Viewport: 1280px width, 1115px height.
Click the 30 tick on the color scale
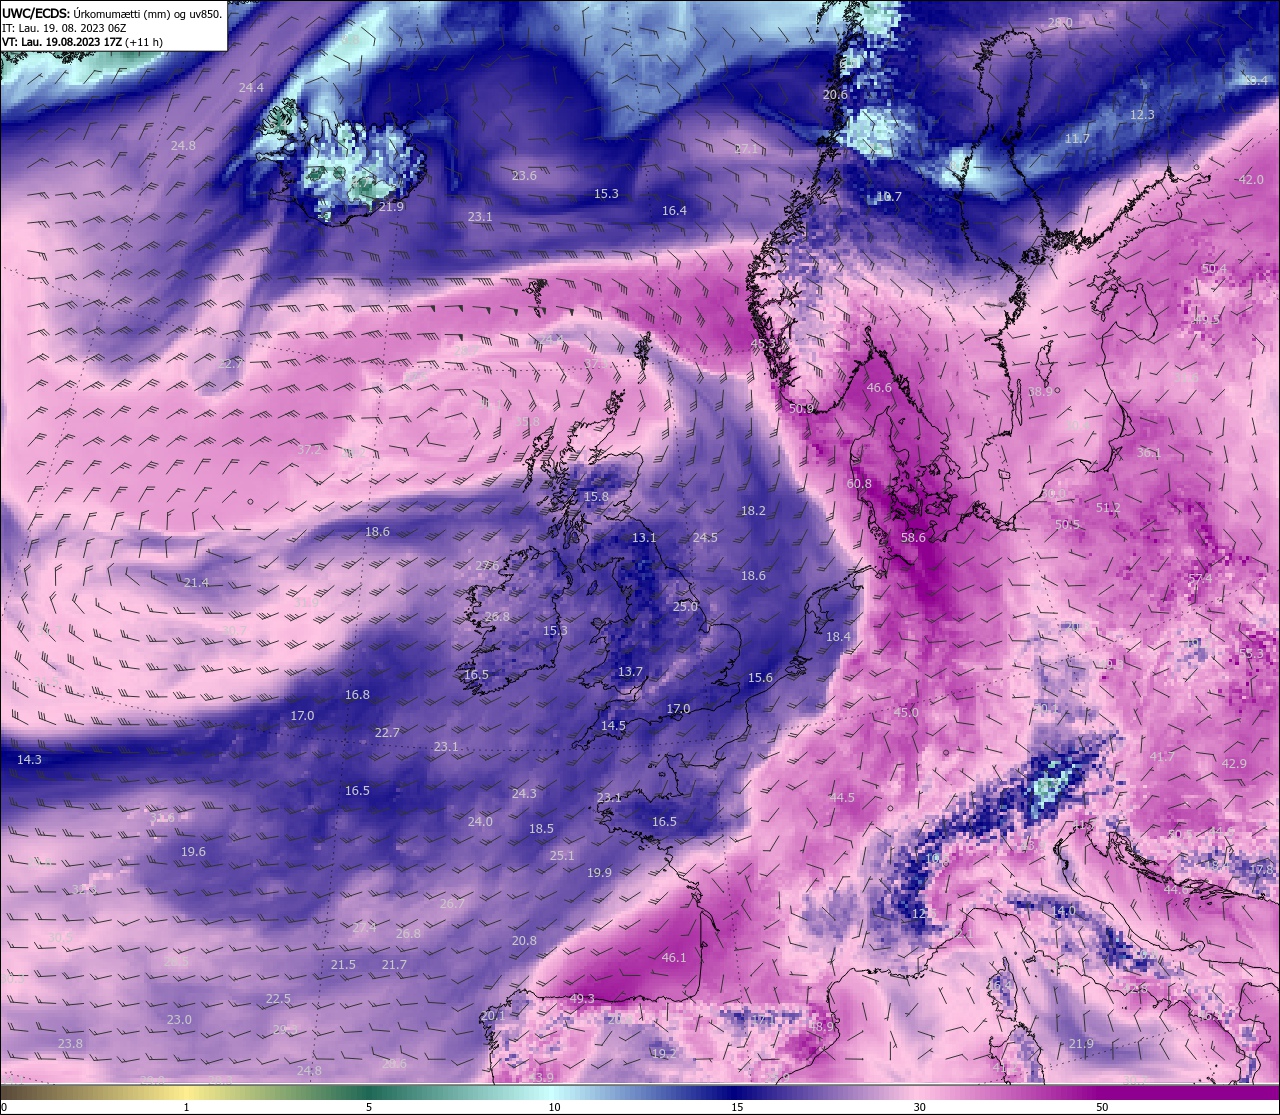[919, 1107]
